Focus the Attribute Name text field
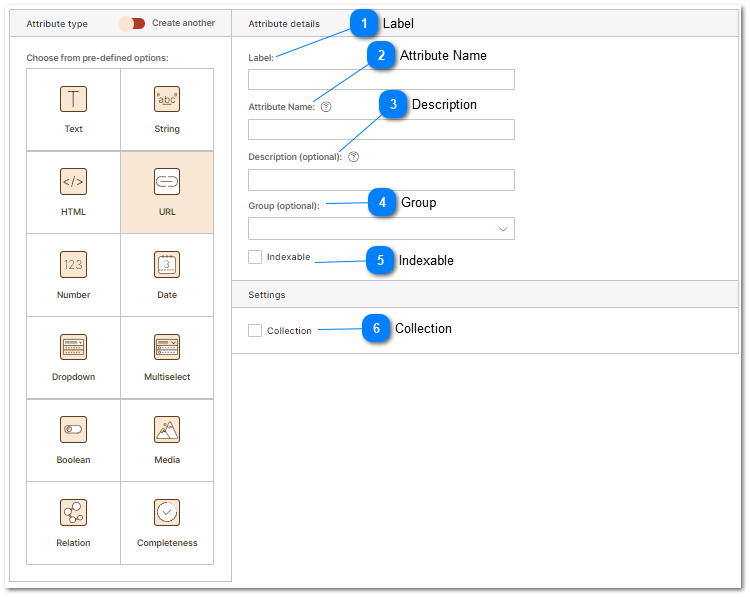Viewport: 750px width, 597px height. 381,129
